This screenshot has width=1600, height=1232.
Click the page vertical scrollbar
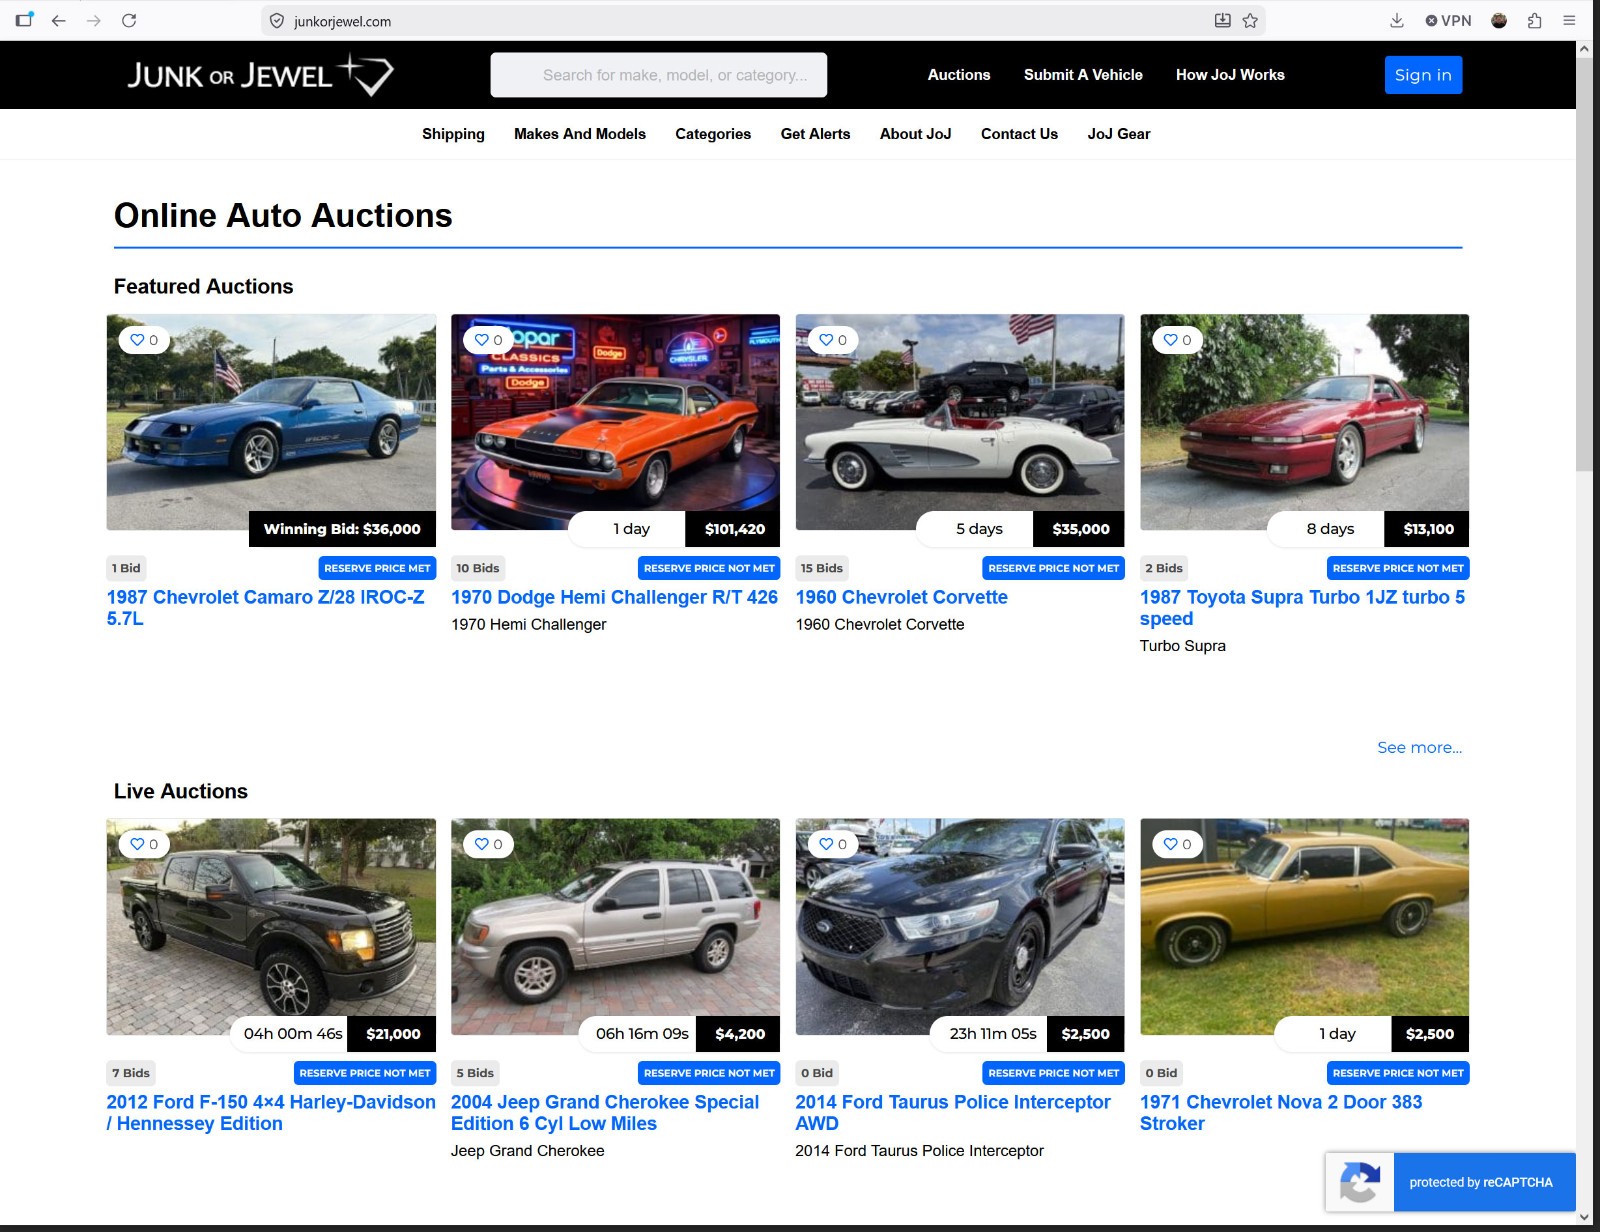click(1584, 260)
